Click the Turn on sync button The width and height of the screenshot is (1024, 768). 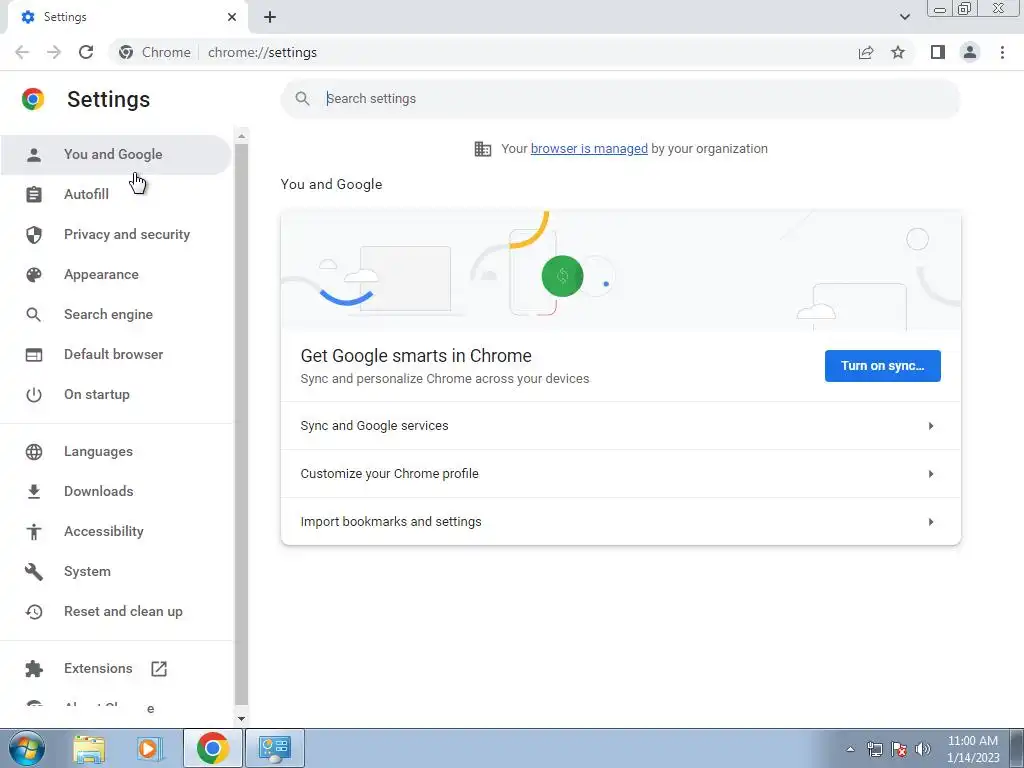882,366
